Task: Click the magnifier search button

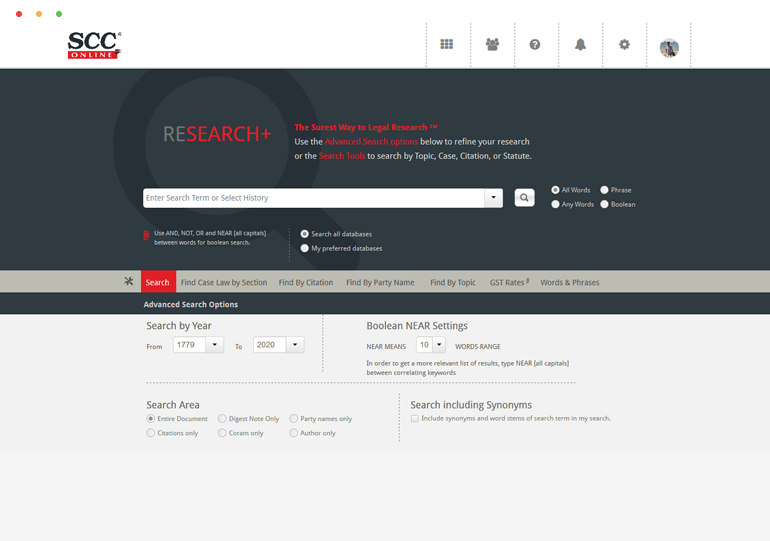Action: click(524, 198)
